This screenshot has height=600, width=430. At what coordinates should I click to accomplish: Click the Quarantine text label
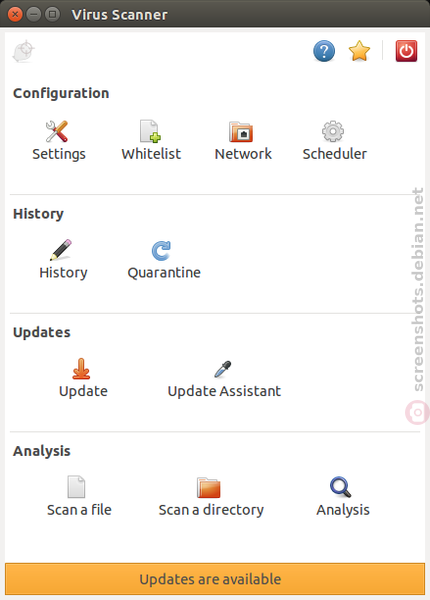(164, 273)
